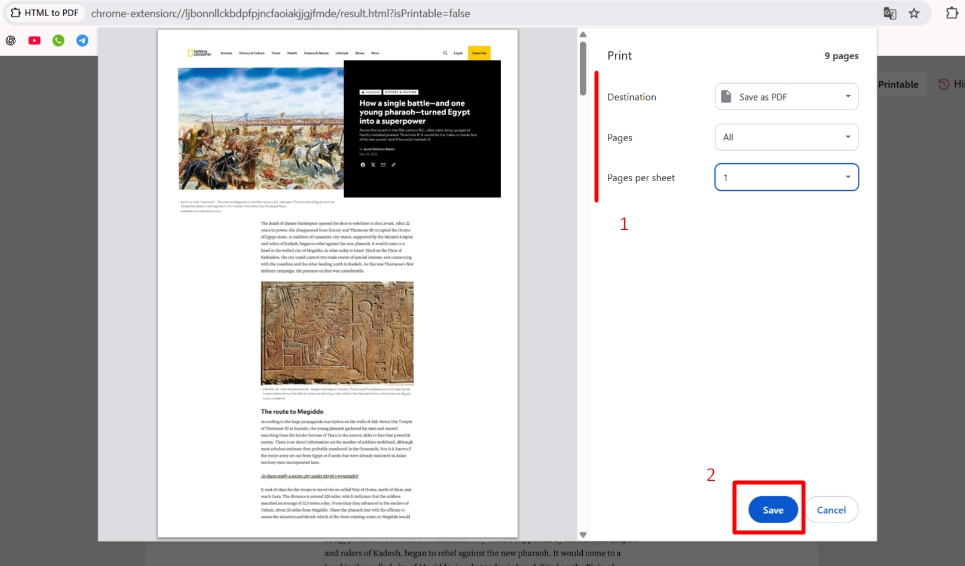Click the '9 pages' count text
This screenshot has height=566, width=965.
841,55
